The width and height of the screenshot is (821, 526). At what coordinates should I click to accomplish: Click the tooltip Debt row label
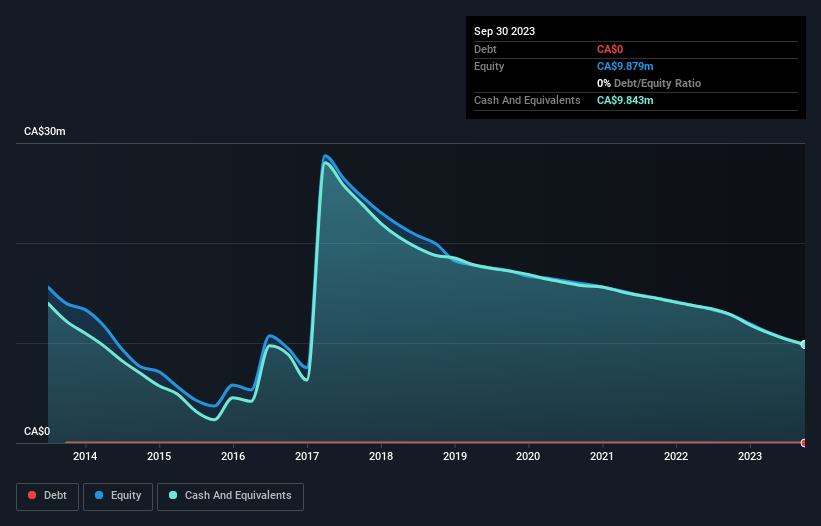(485, 49)
